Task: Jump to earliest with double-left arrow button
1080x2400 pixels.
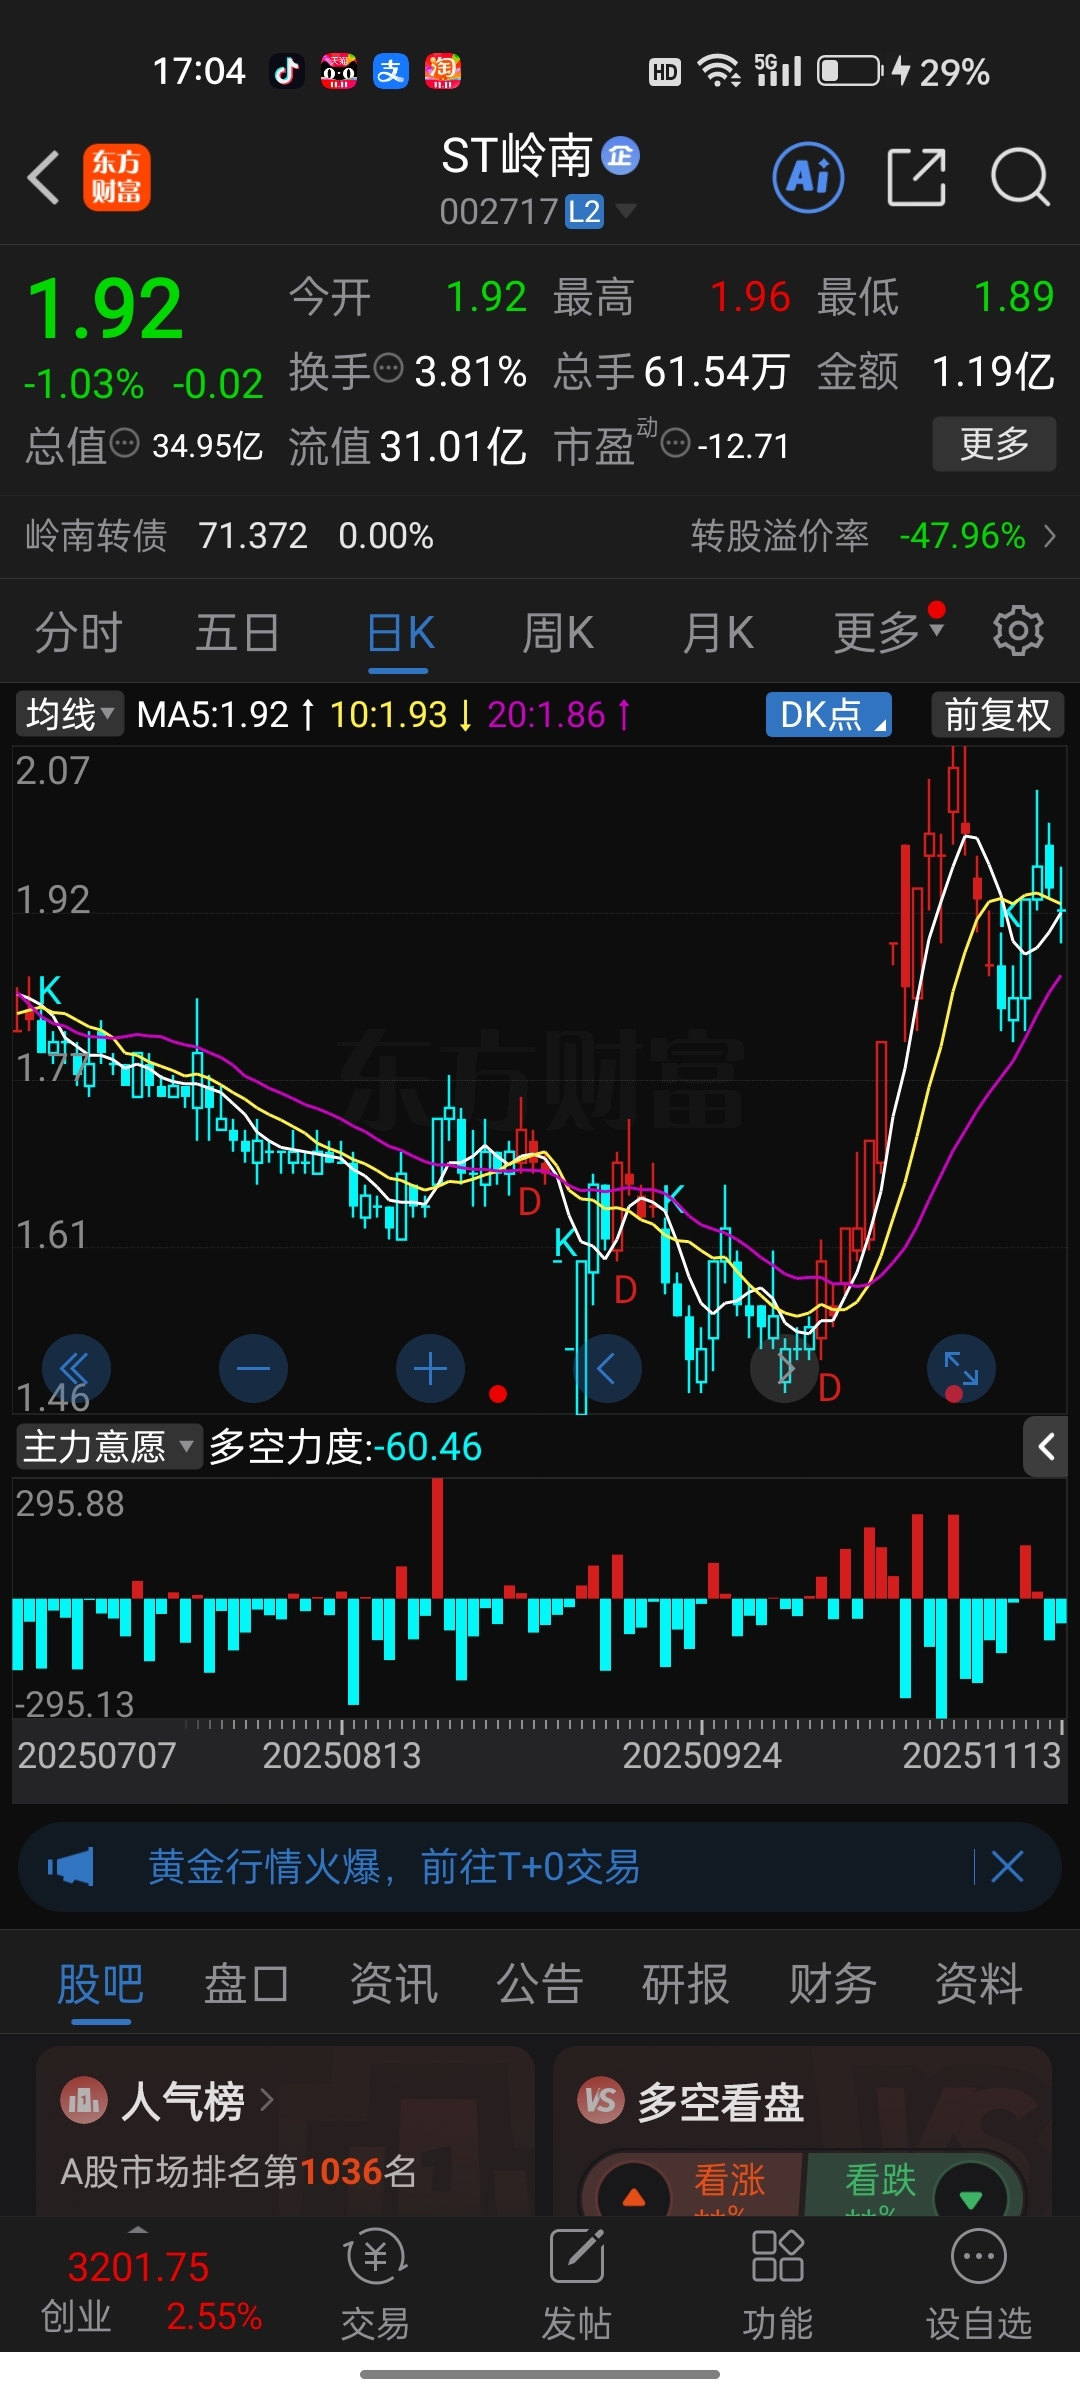Action: pos(76,1368)
